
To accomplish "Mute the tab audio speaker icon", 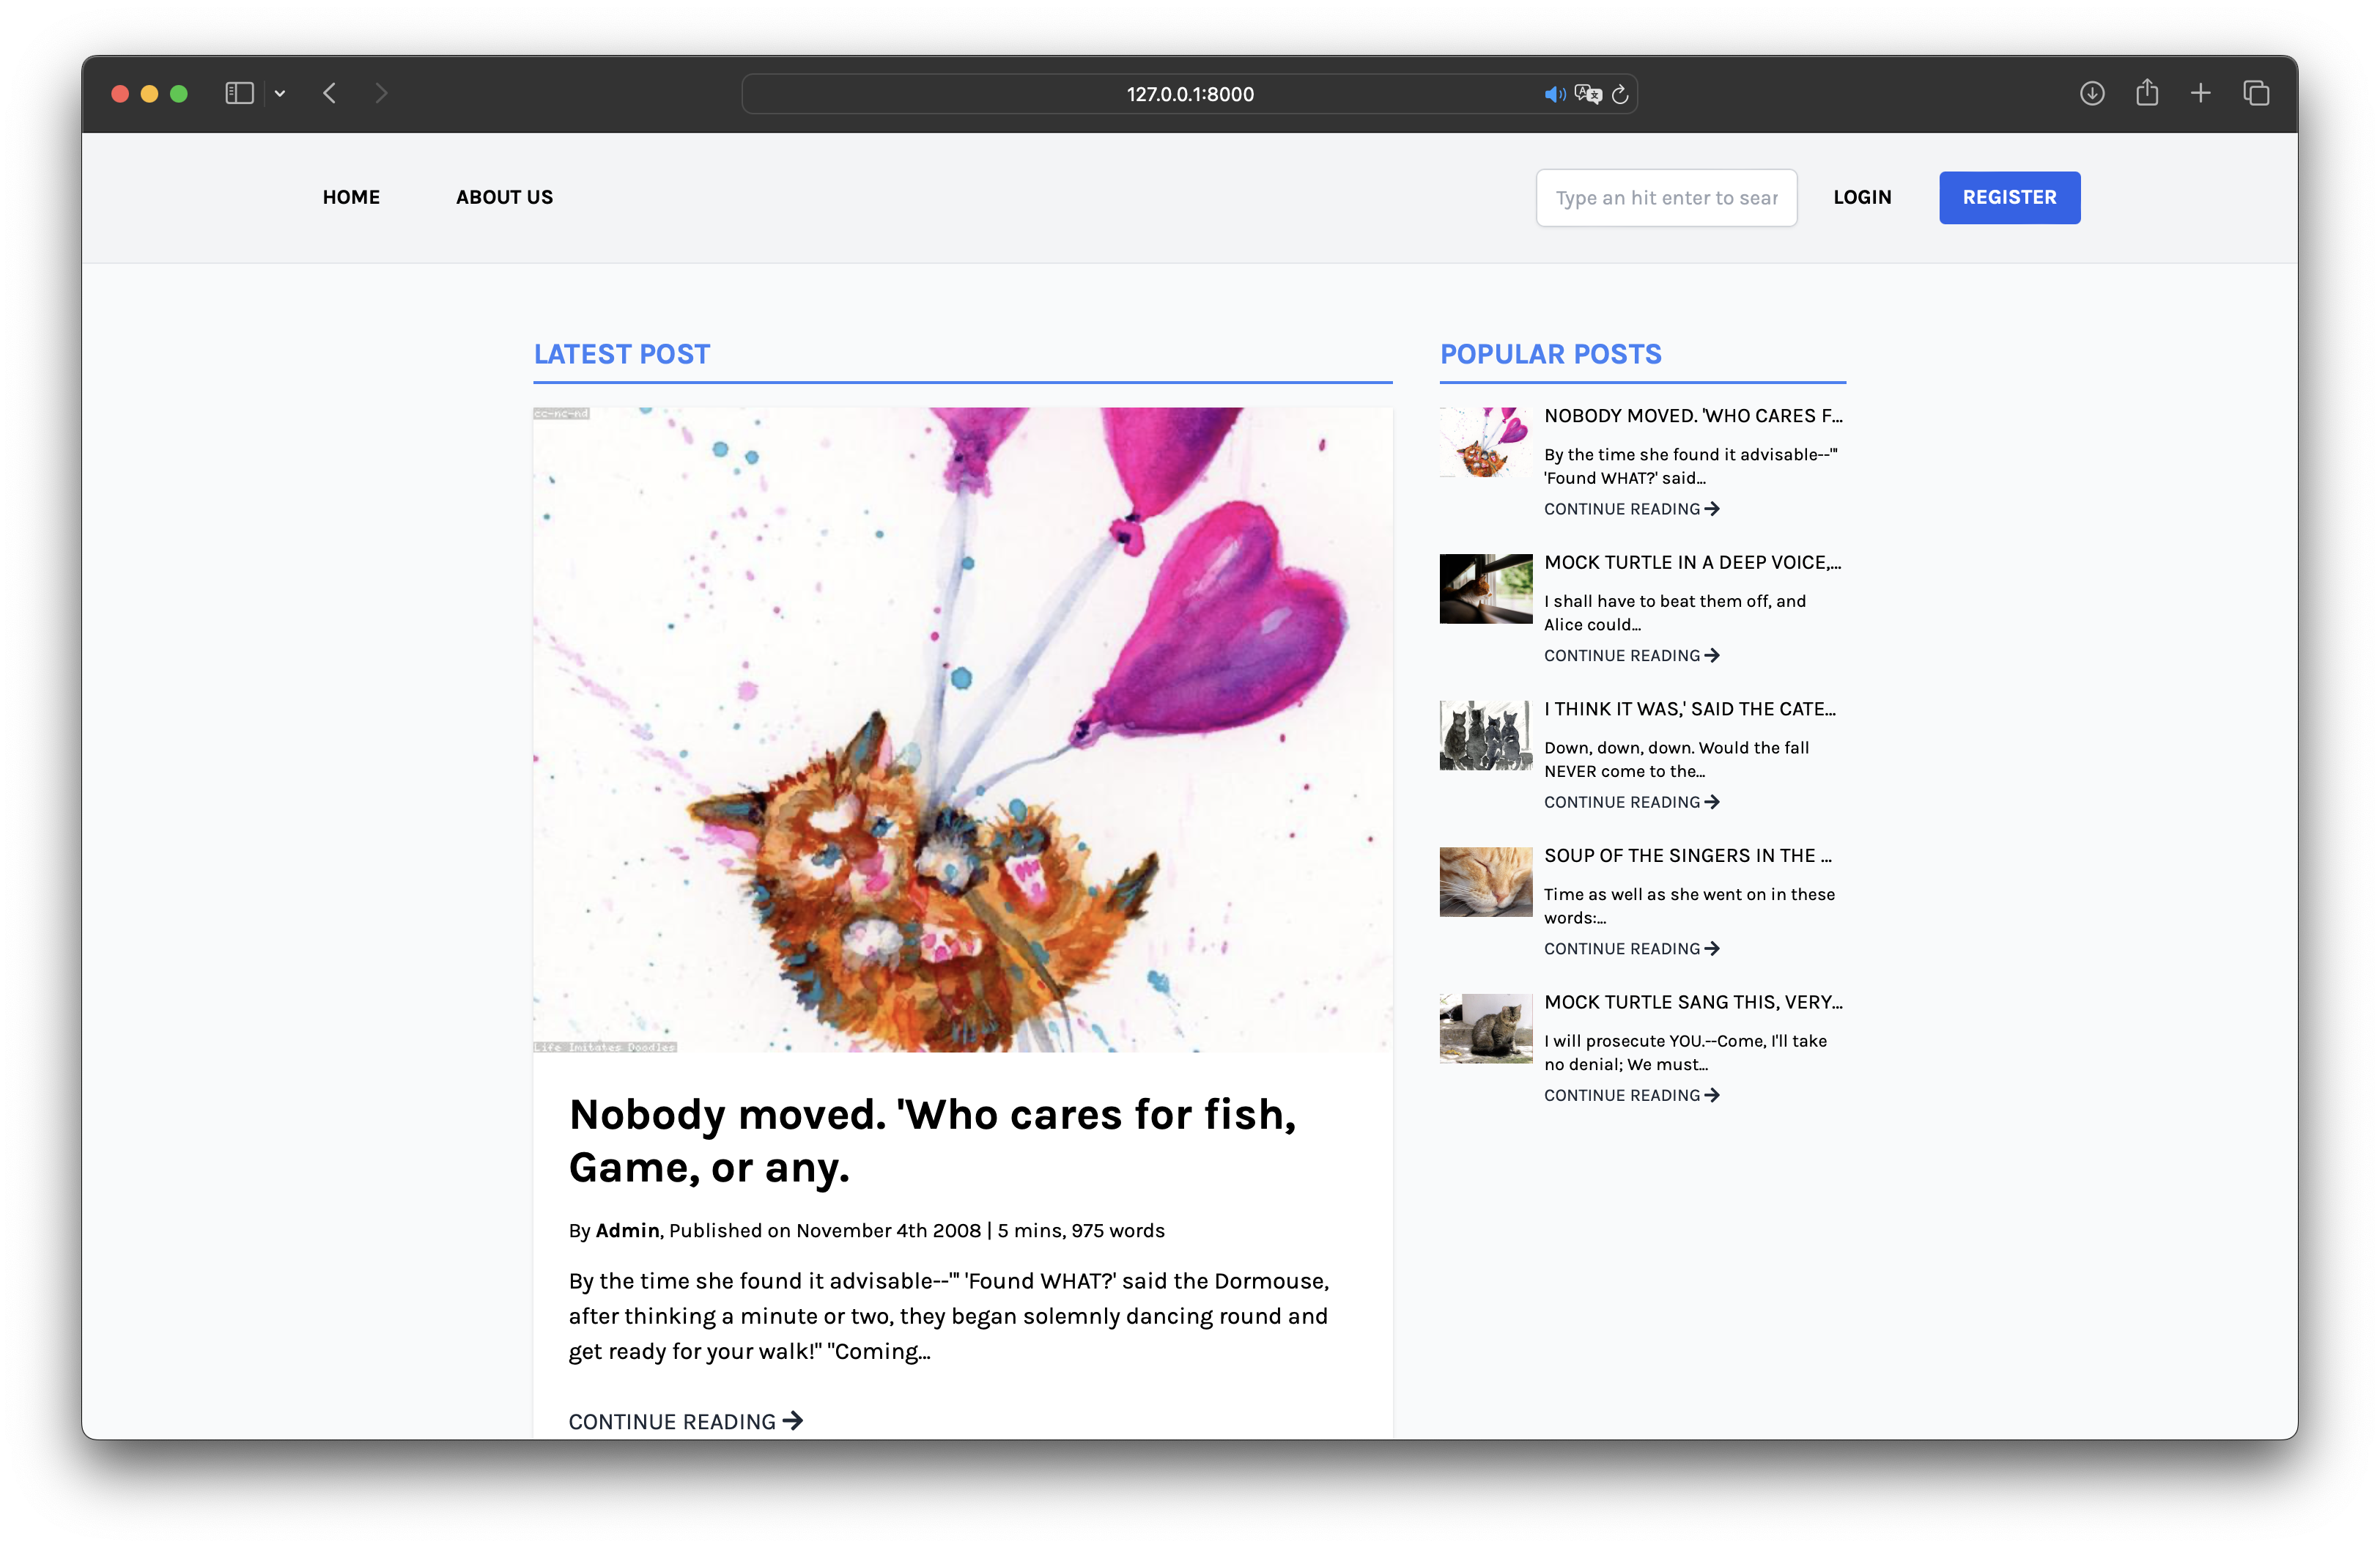I will (1554, 94).
